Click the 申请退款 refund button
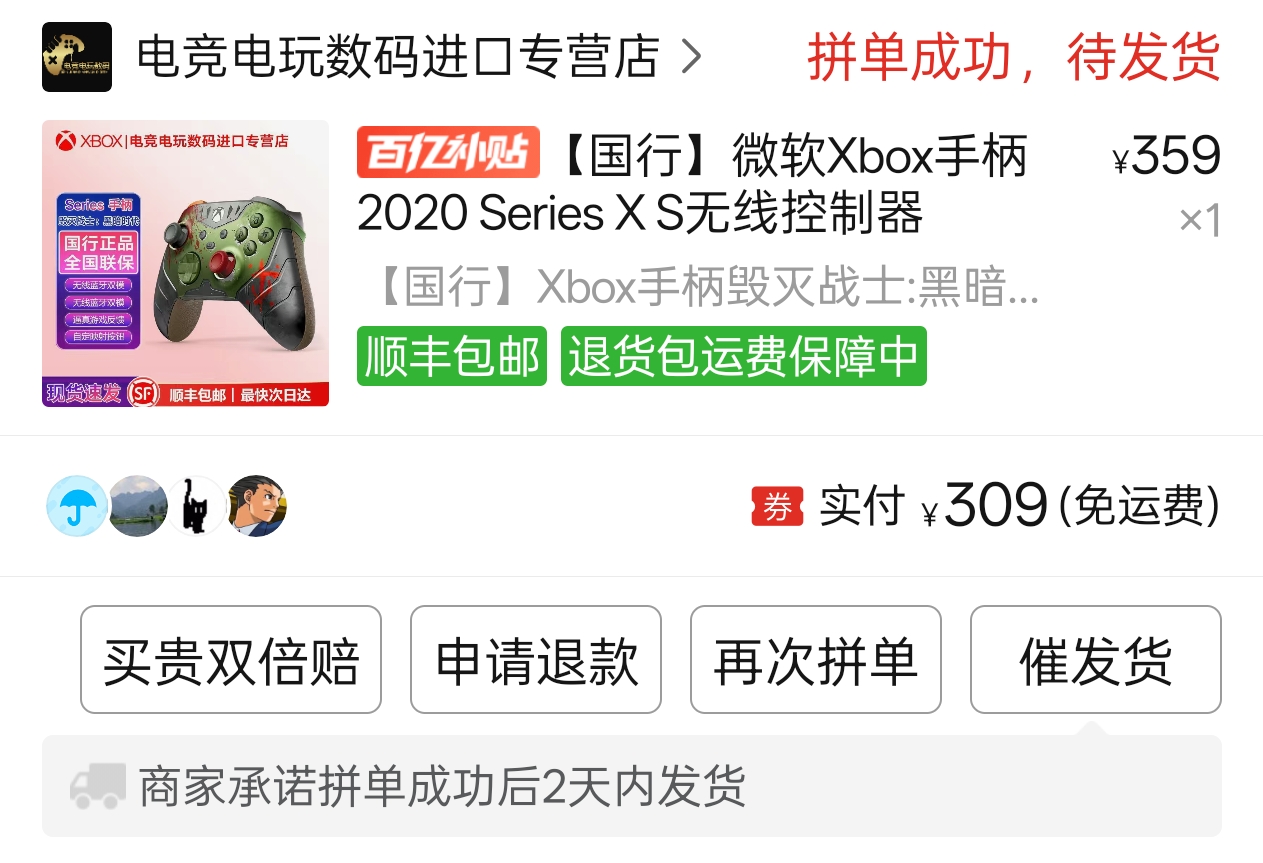1263x863 pixels. [x=536, y=660]
